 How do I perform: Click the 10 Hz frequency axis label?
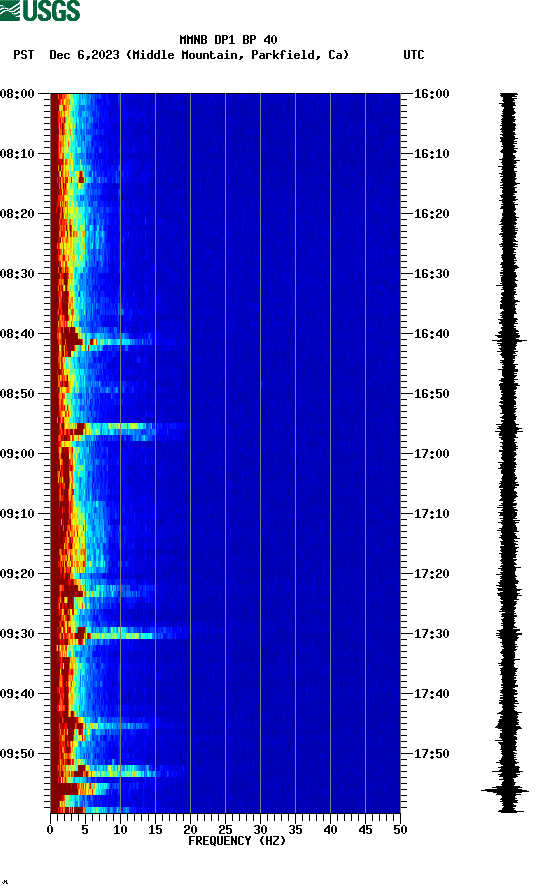coord(120,830)
